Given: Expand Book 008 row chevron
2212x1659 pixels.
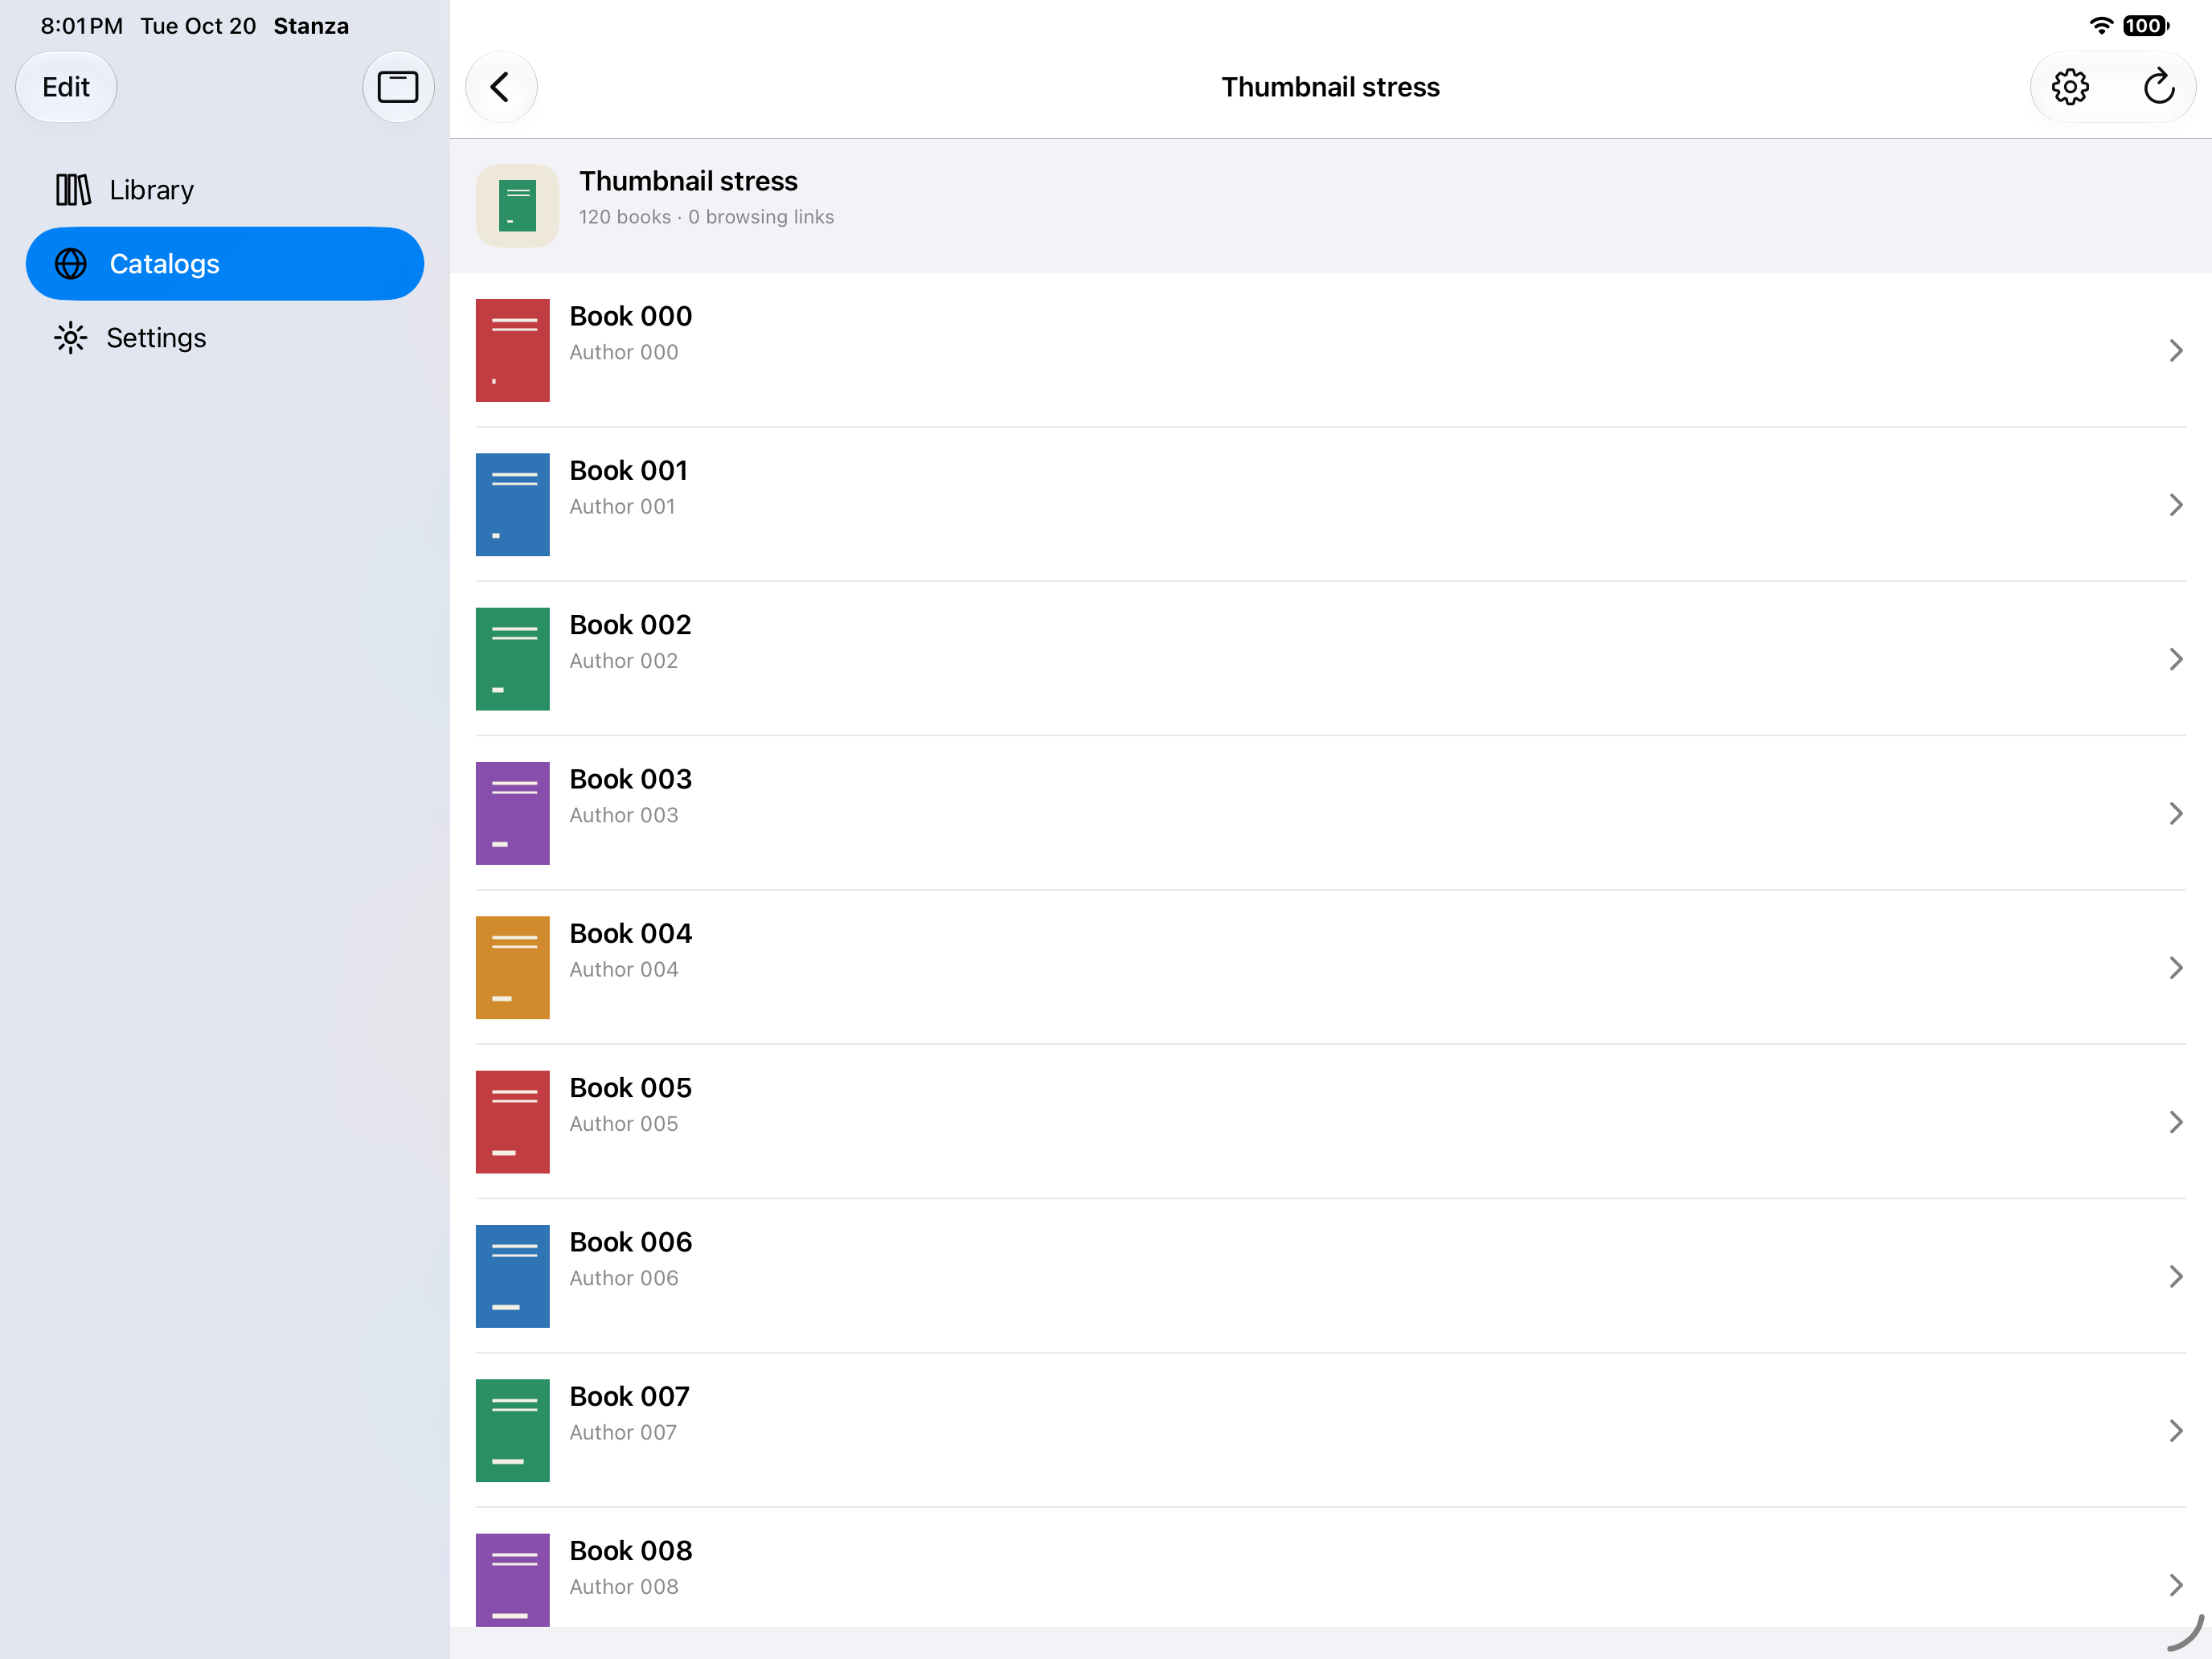Looking at the screenshot, I should point(2175,1585).
